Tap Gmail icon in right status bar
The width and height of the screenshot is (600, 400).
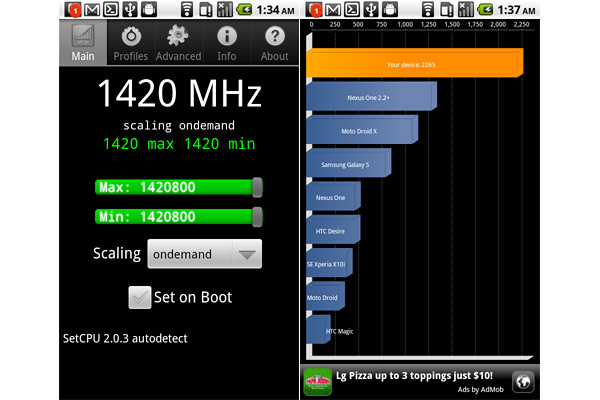pyautogui.click(x=333, y=10)
